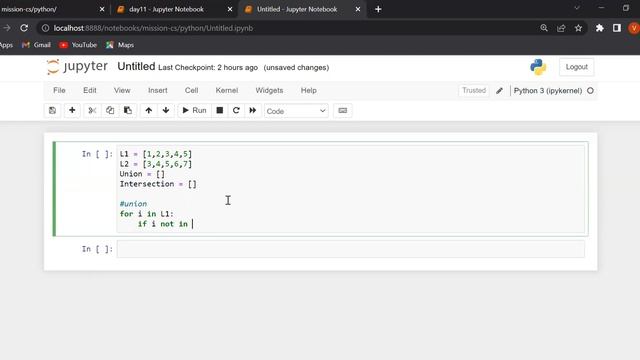Click the forward navigation arrow

point(7,28)
